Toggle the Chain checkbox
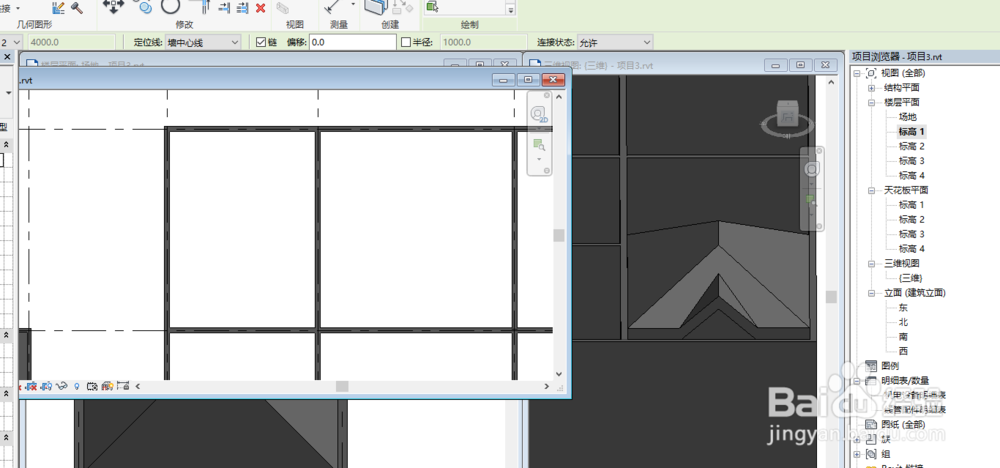The height and width of the screenshot is (468, 1000). [261, 42]
